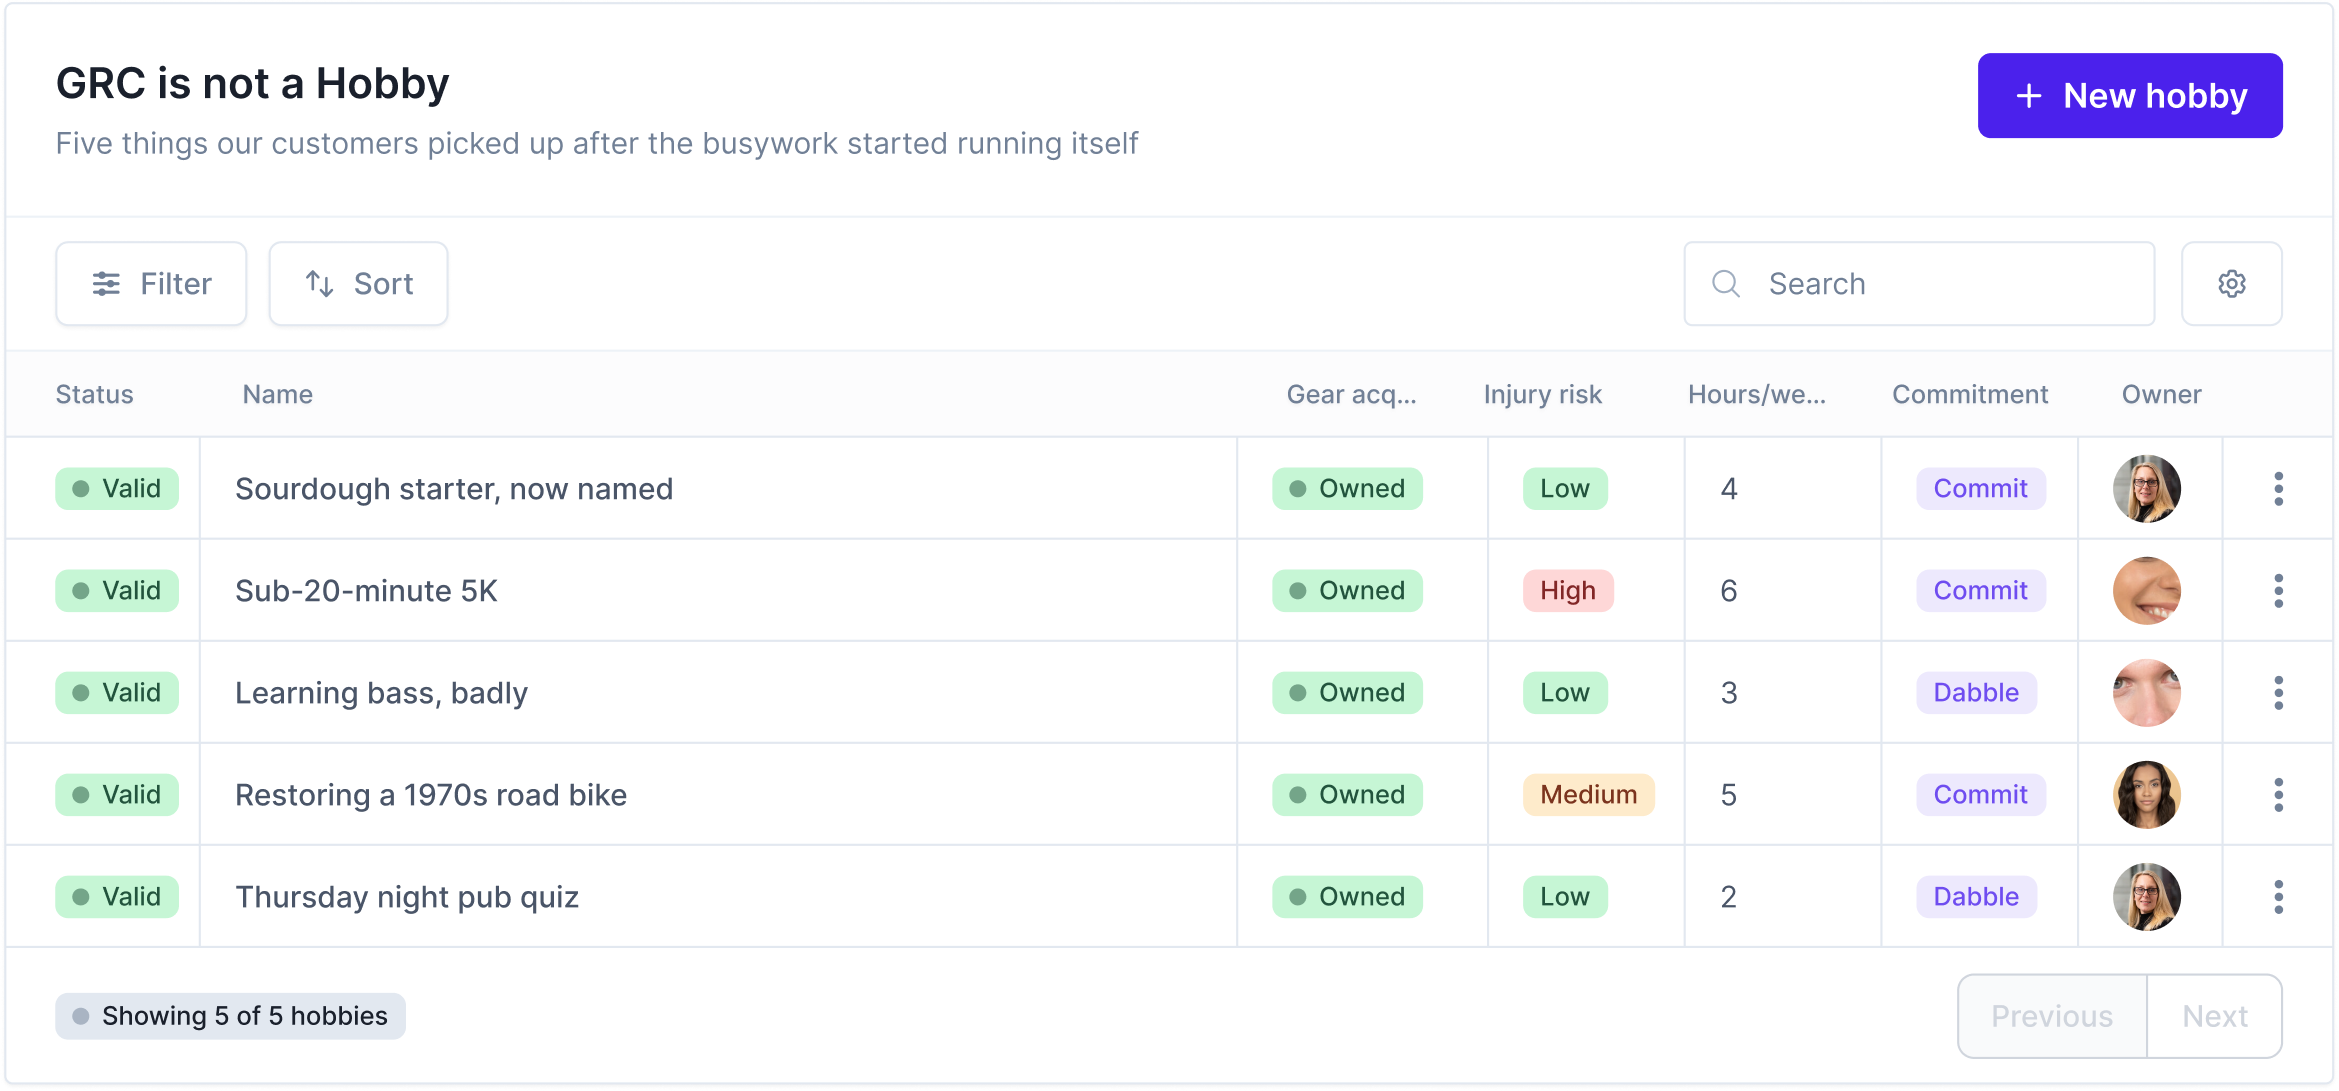Open row menu for Sub-20-minute 5K
2339x1091 pixels.
(2278, 591)
